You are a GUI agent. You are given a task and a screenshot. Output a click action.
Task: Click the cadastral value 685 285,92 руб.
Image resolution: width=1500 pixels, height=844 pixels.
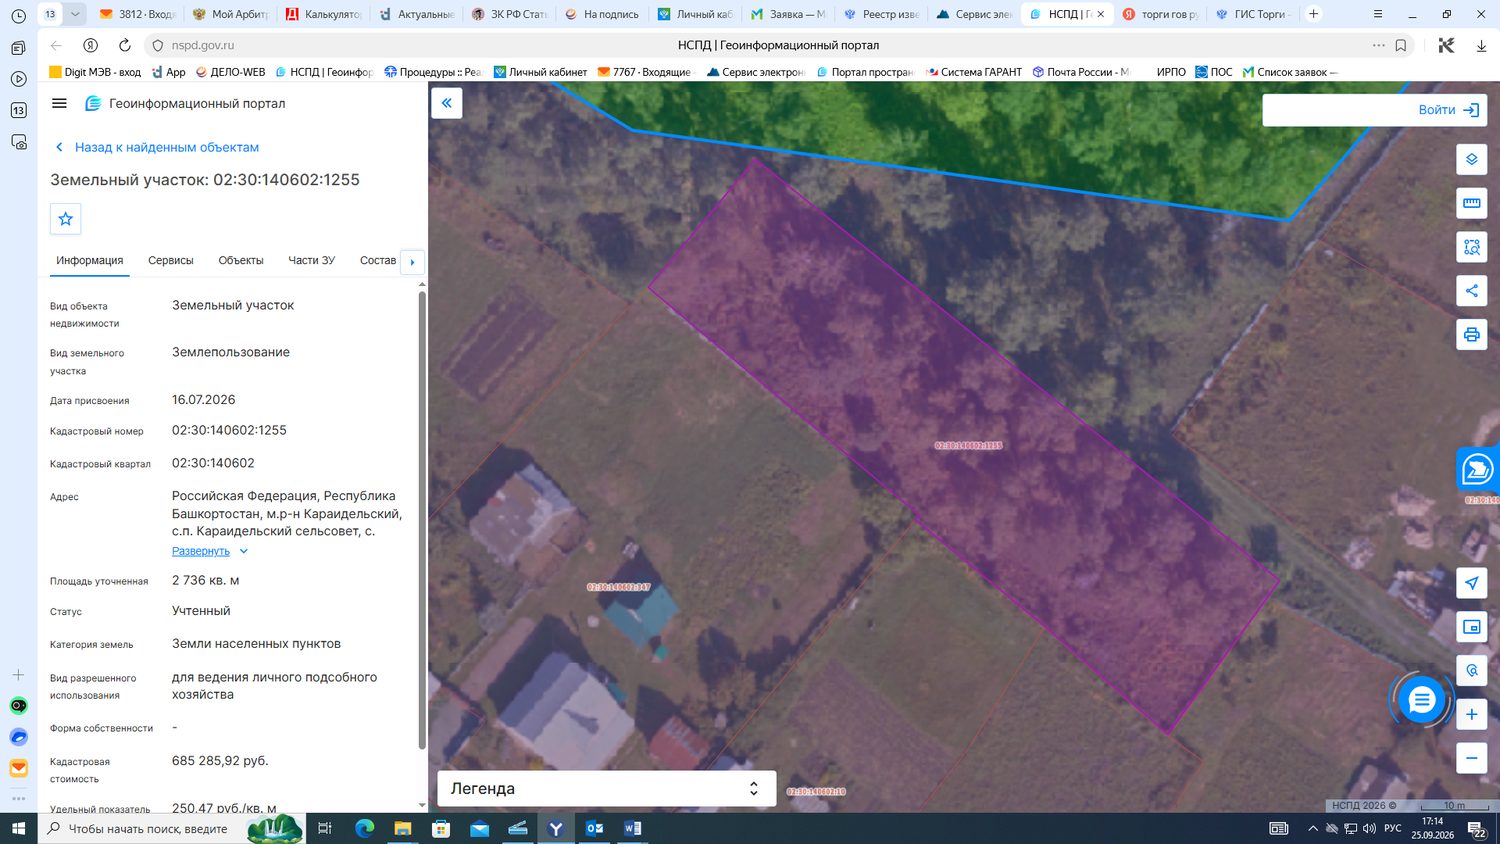pos(220,760)
